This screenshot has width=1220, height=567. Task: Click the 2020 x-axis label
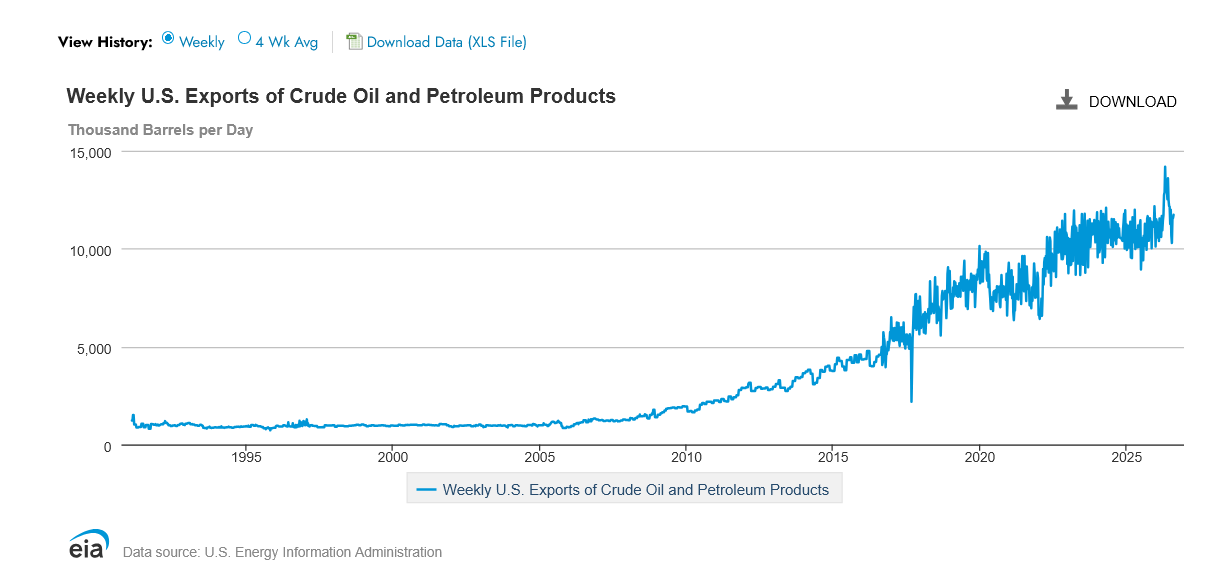[980, 457]
